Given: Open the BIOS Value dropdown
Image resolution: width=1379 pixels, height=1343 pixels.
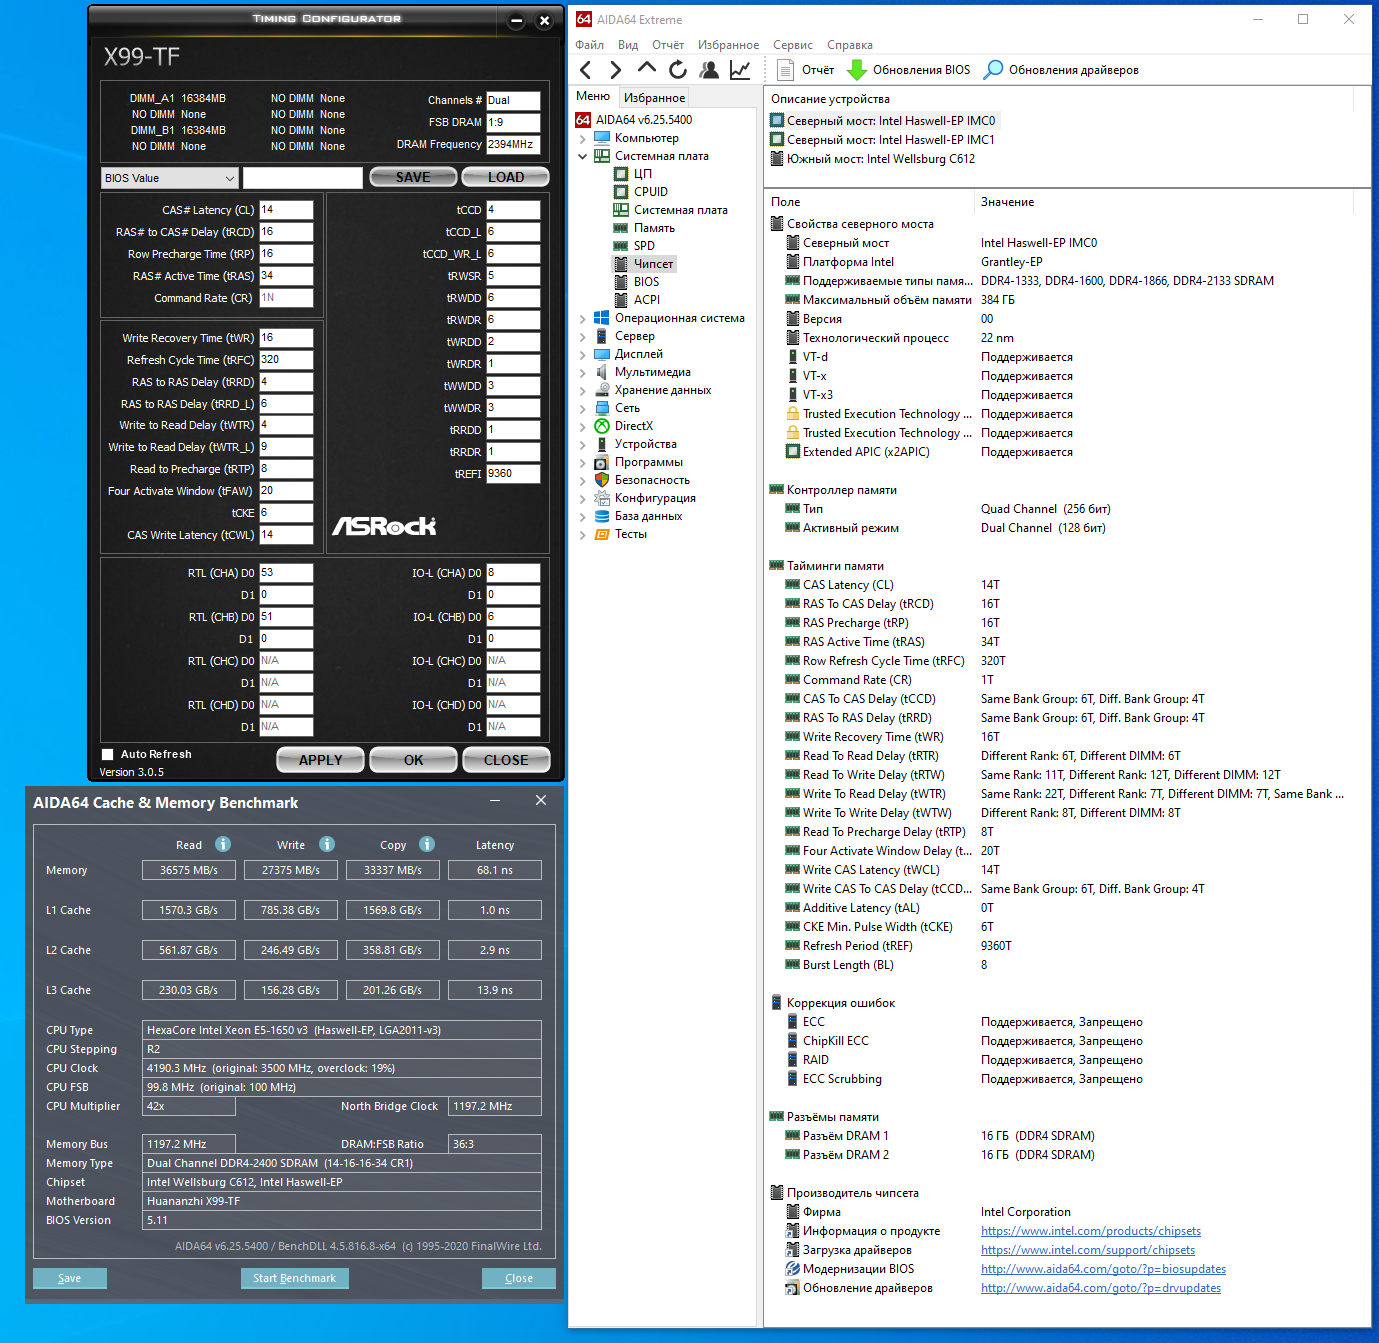Looking at the screenshot, I should tap(170, 178).
